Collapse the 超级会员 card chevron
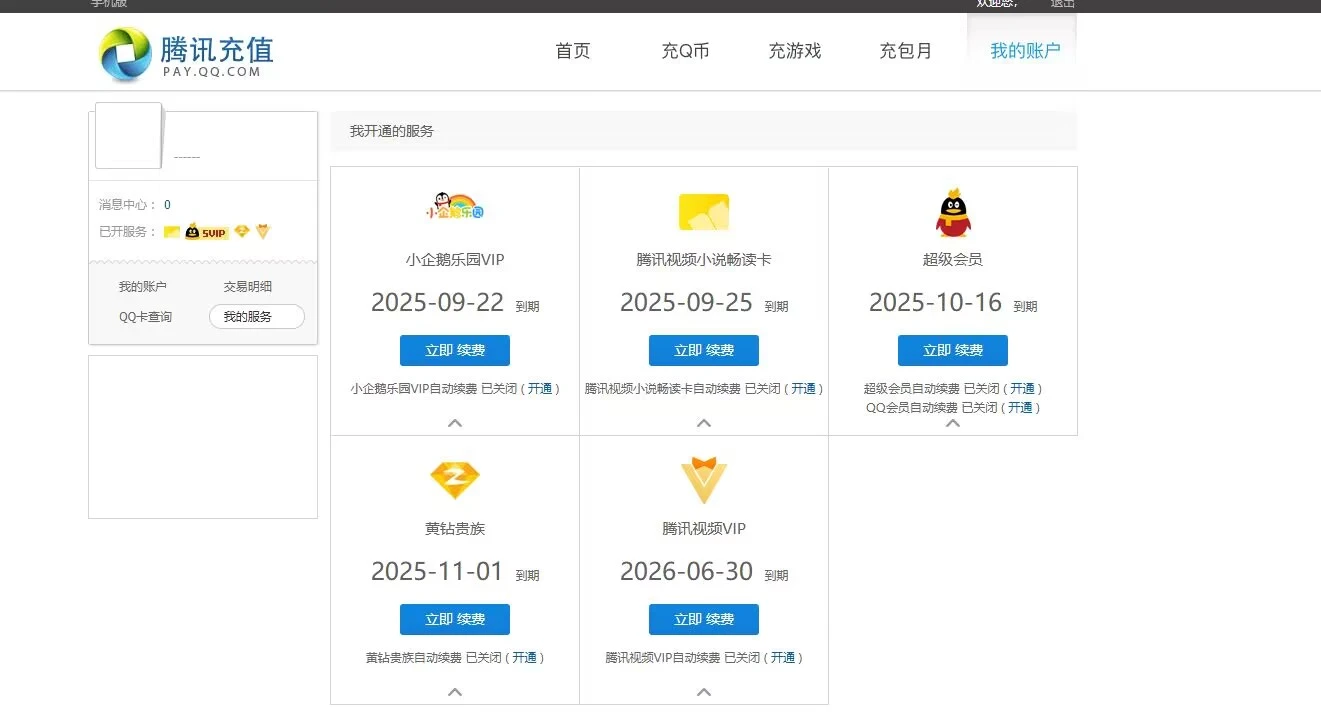Viewport: 1321px width, 725px height. coord(953,423)
